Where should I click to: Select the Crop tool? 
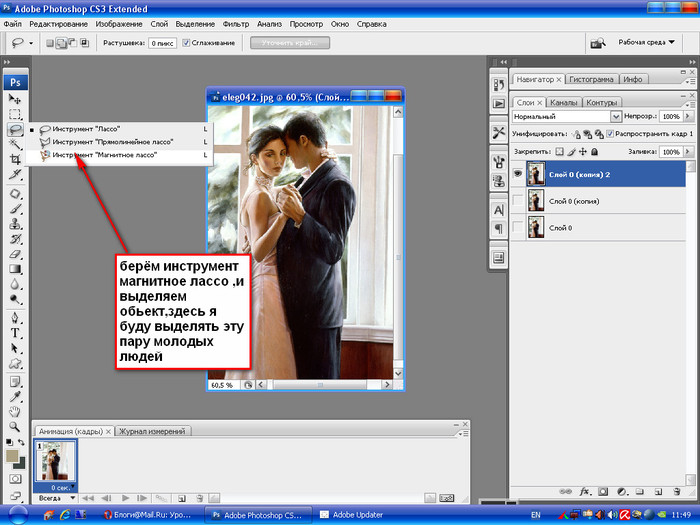point(15,159)
